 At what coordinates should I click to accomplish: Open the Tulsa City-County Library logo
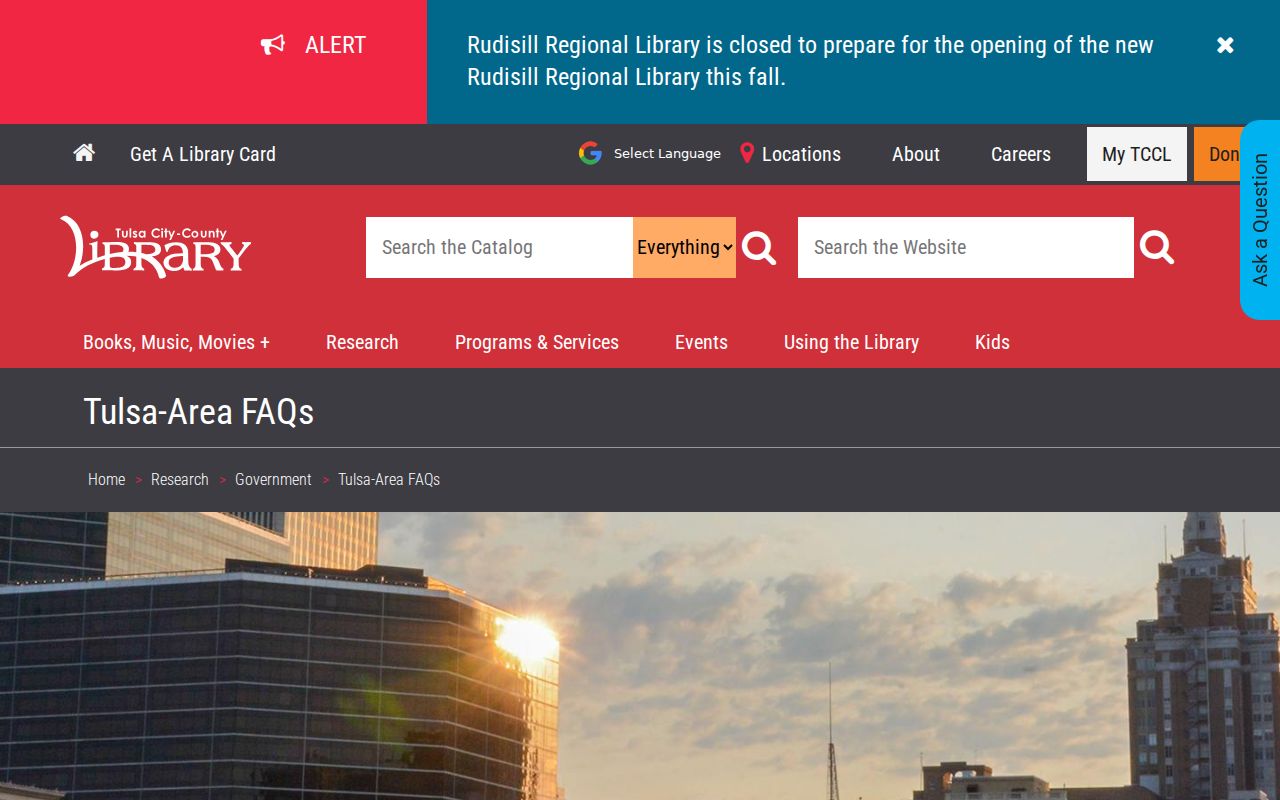pyautogui.click(x=155, y=246)
